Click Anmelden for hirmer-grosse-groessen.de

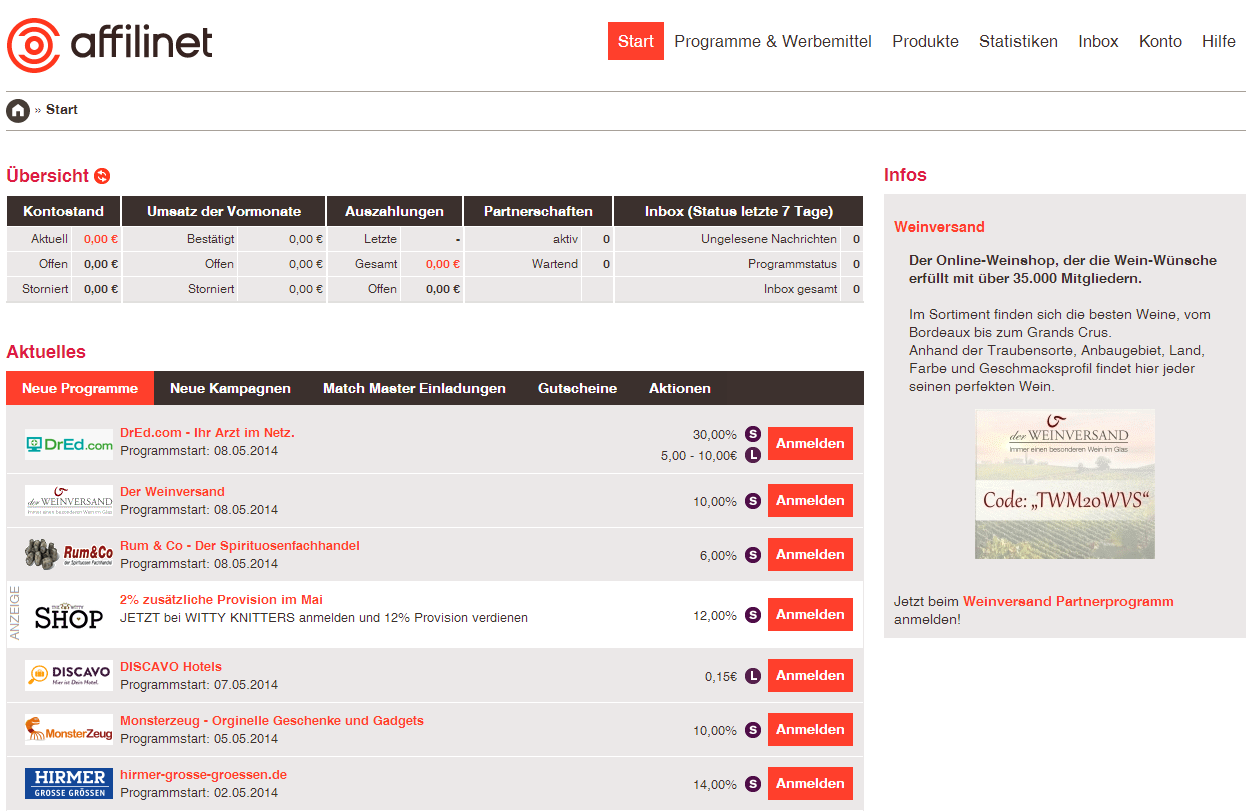coord(810,784)
